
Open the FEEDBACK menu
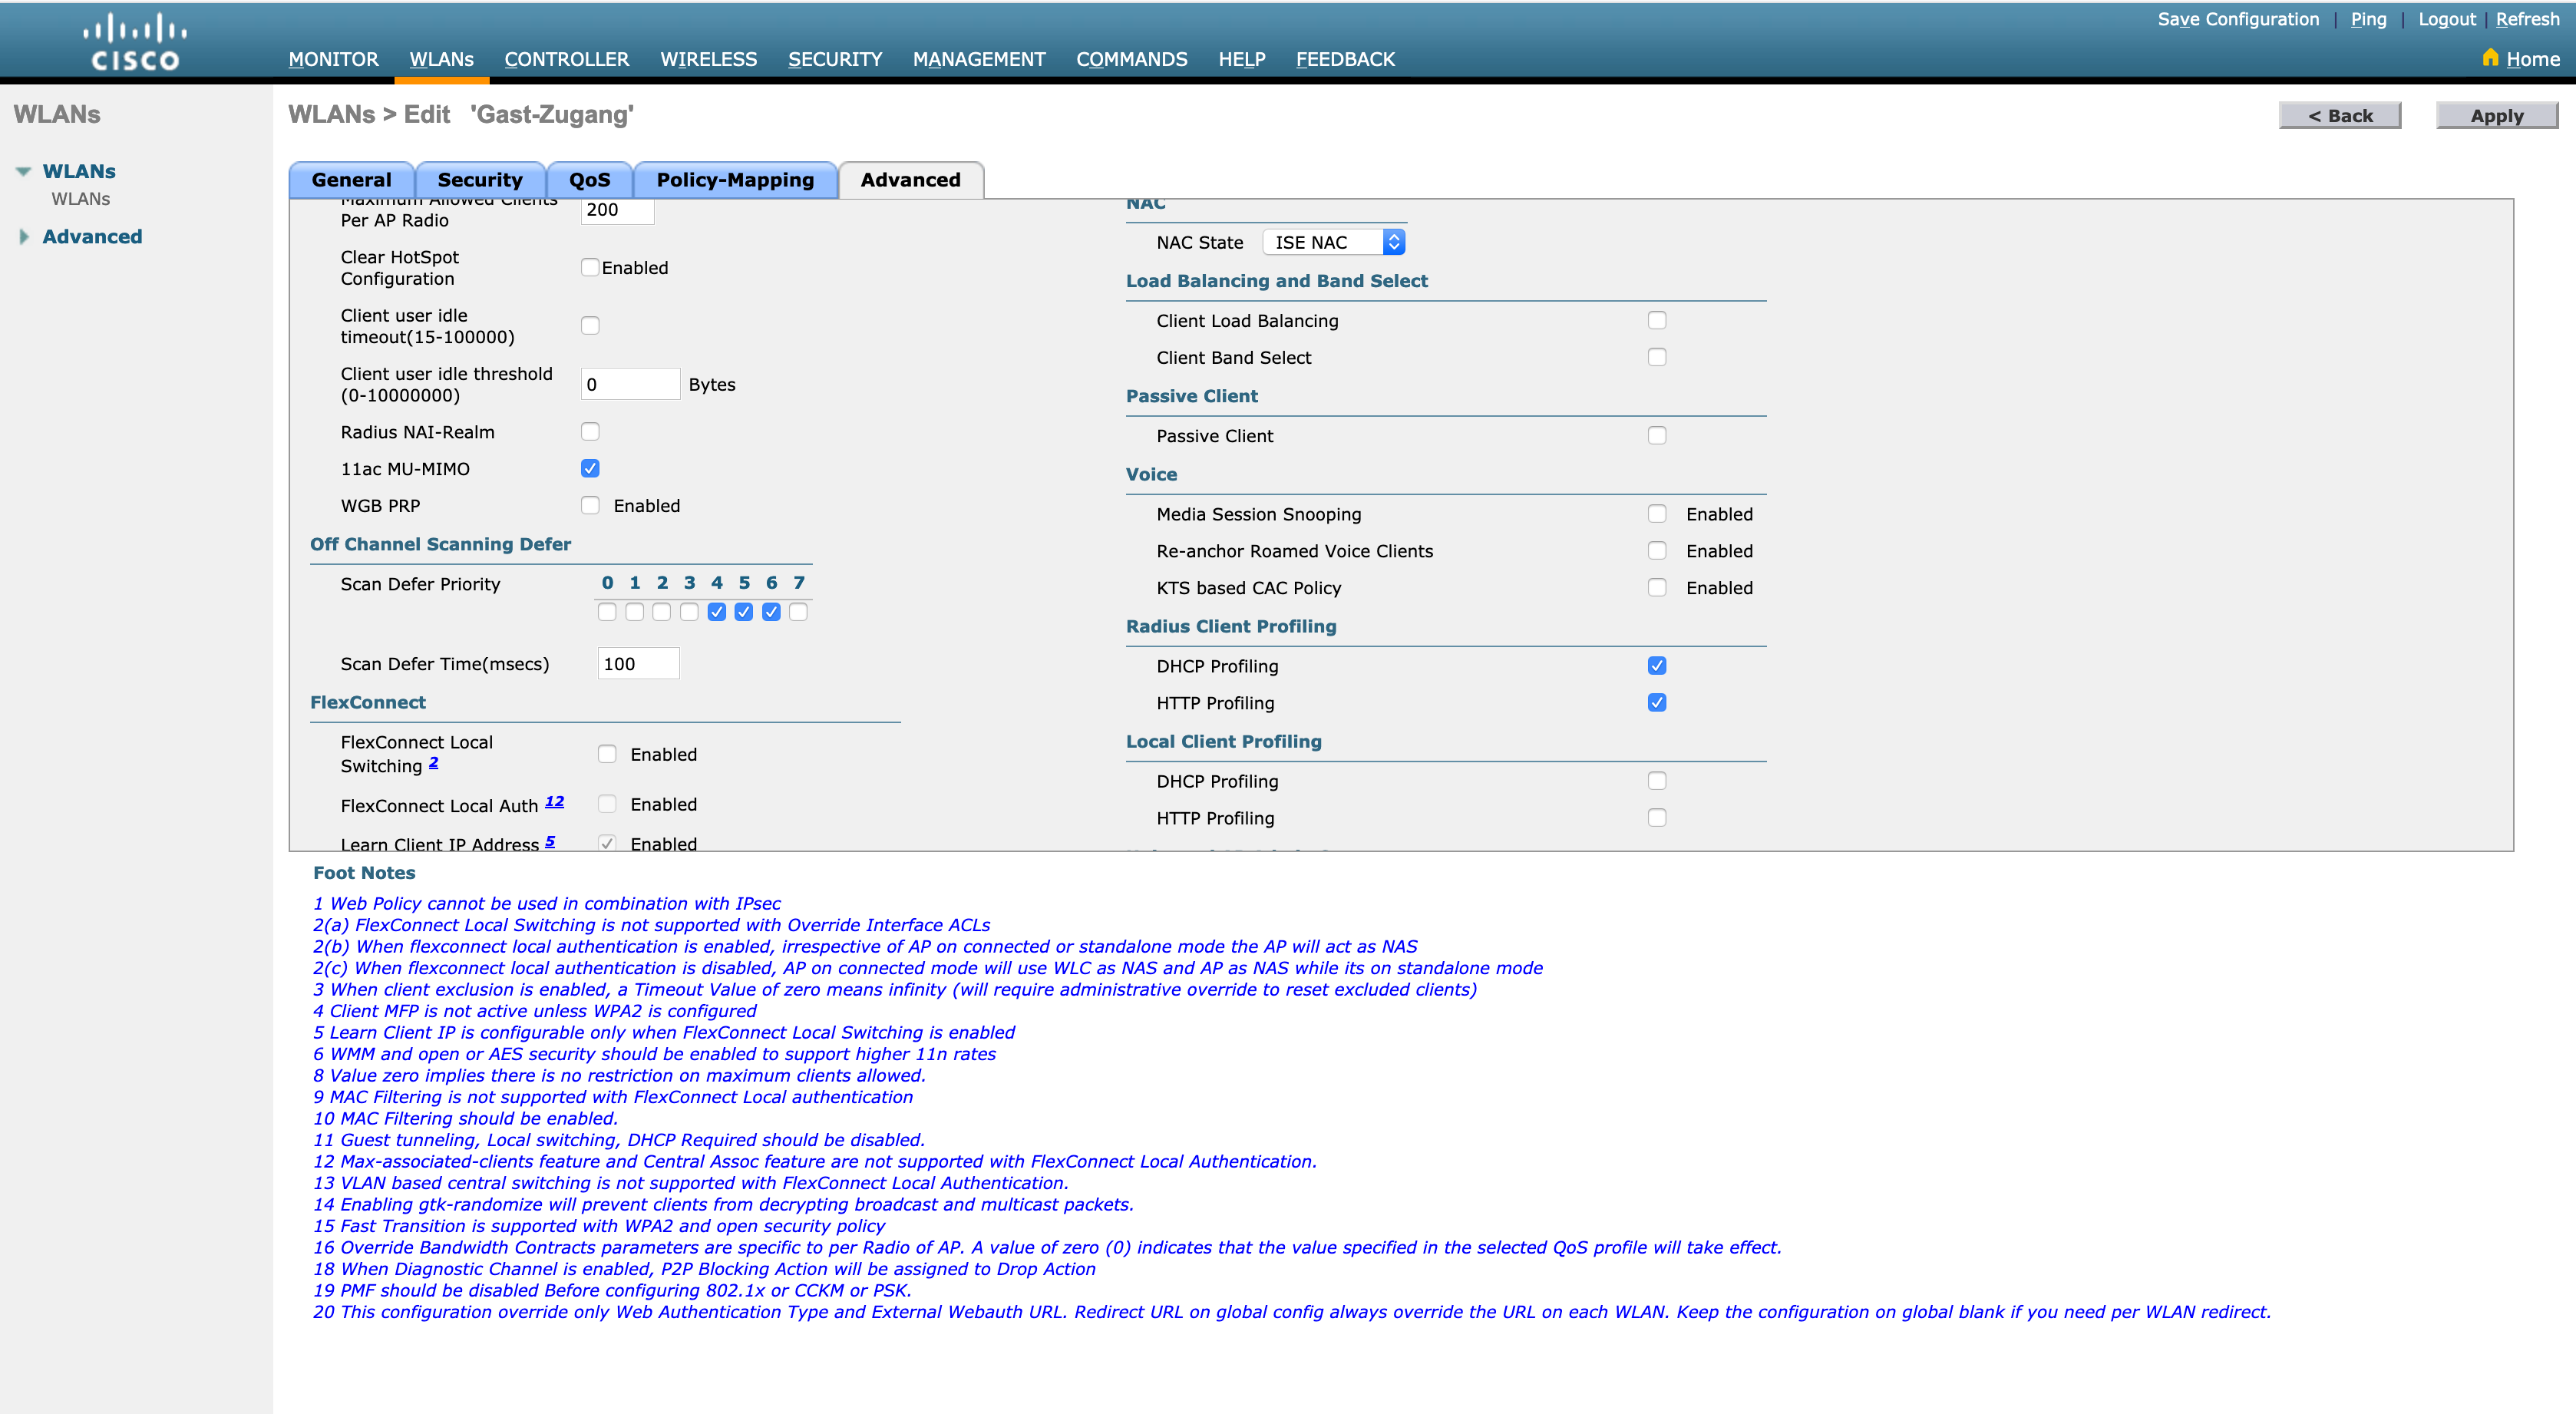tap(1345, 59)
